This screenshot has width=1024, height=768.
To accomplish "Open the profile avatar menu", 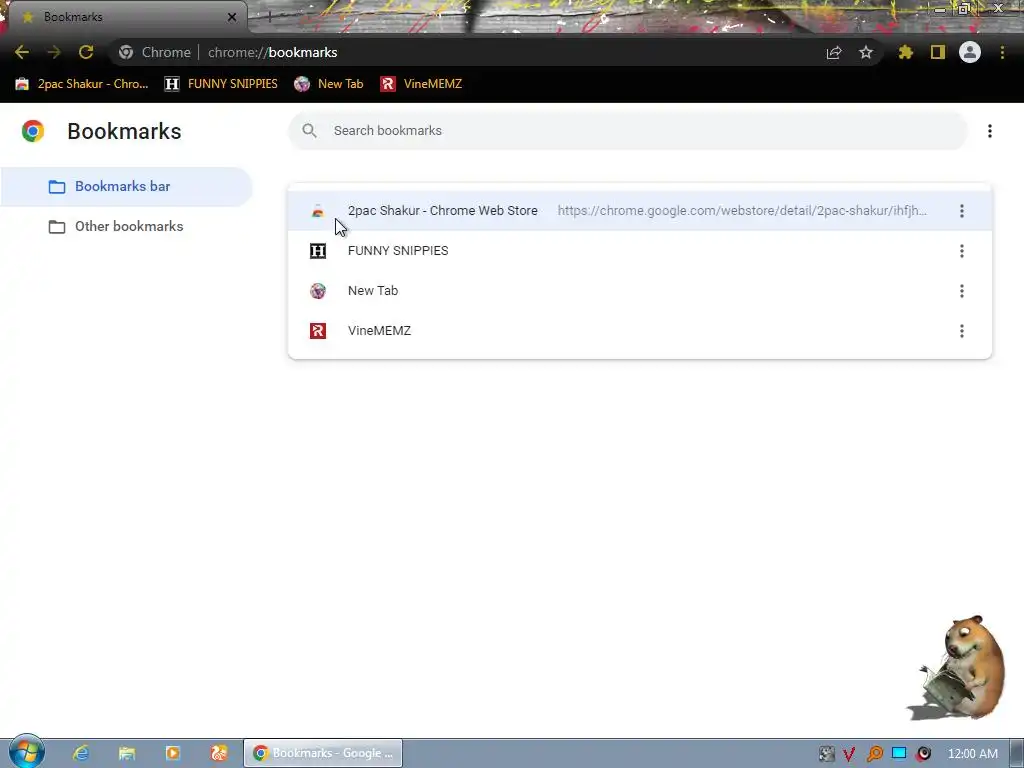I will (970, 52).
